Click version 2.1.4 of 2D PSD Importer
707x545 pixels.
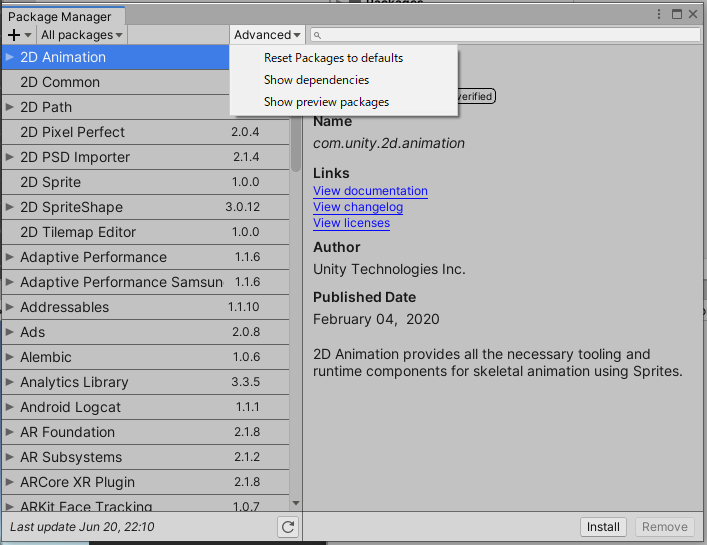pos(246,157)
